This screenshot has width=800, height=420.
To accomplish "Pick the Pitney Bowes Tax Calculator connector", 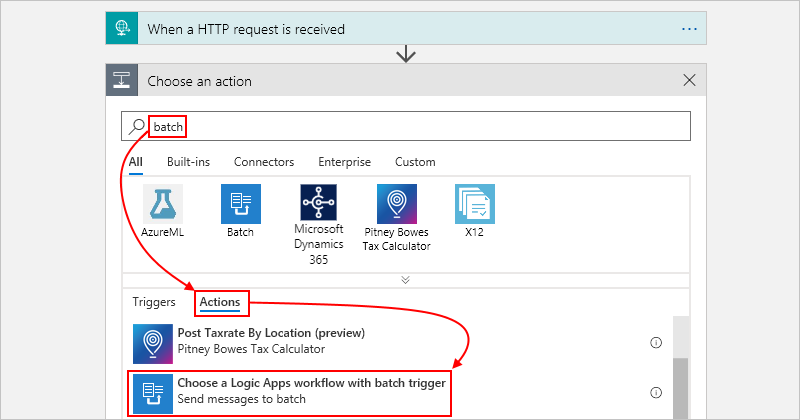I will pos(396,203).
